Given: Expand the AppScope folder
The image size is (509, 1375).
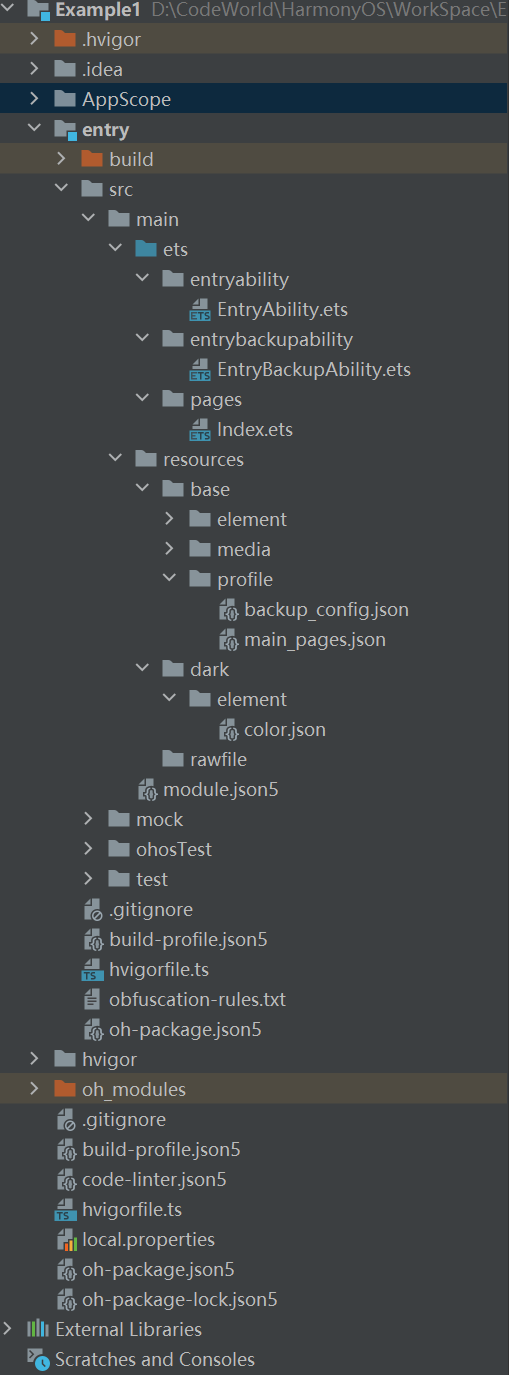Looking at the screenshot, I should (x=35, y=100).
